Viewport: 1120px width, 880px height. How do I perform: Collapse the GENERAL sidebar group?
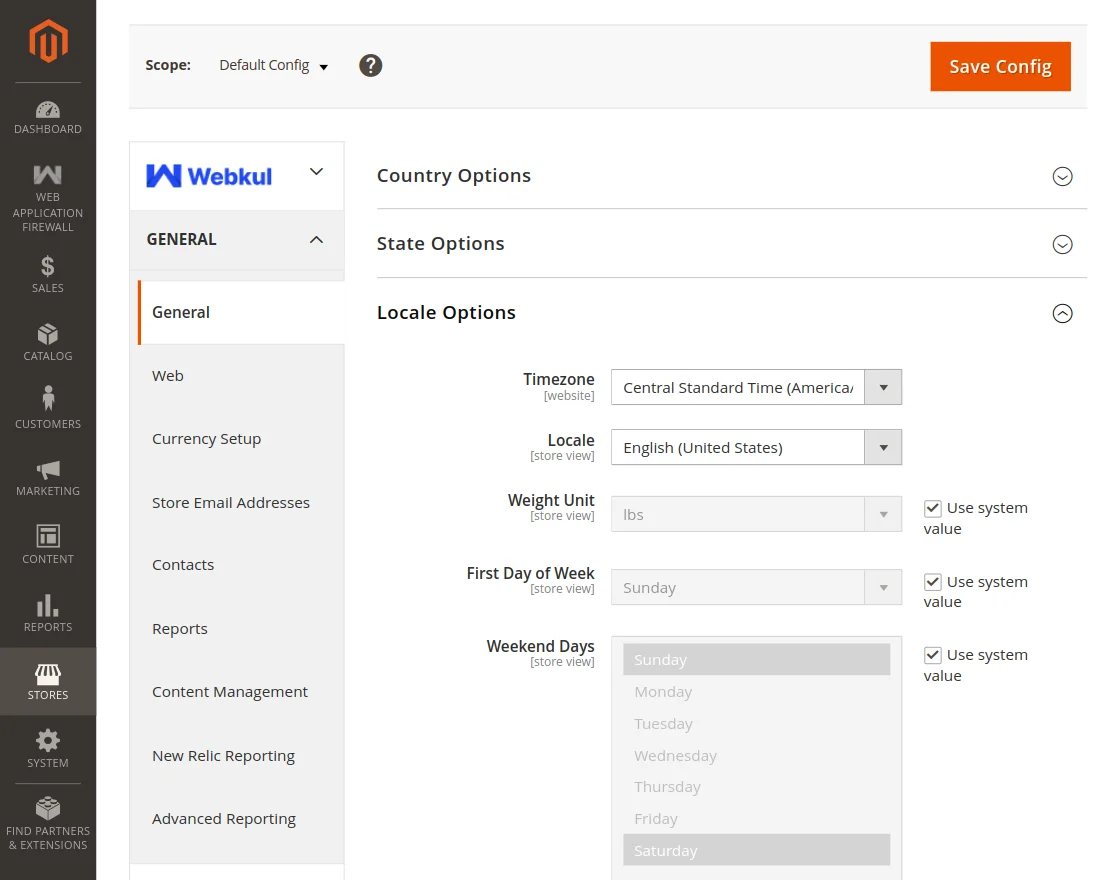(x=316, y=240)
